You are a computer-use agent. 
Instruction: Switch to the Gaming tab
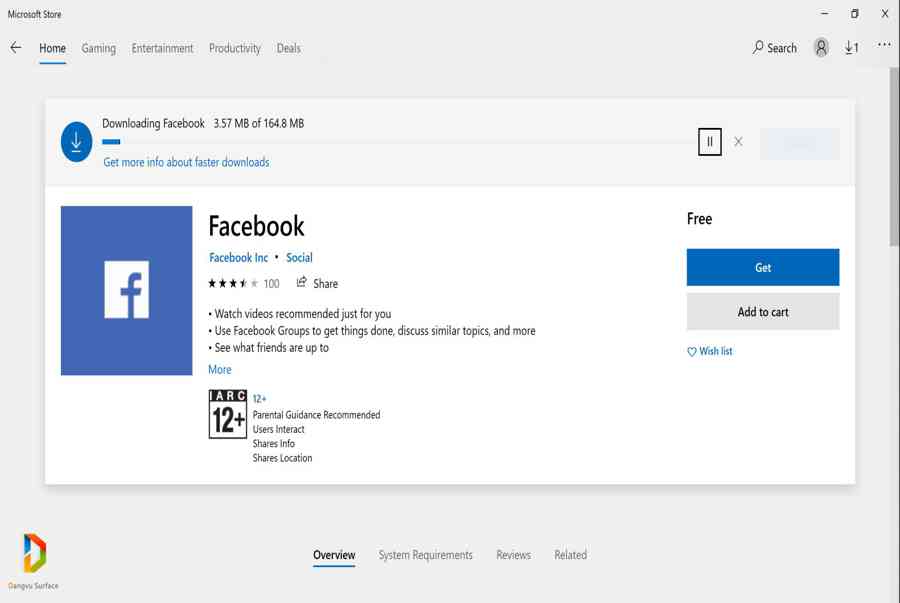point(98,48)
